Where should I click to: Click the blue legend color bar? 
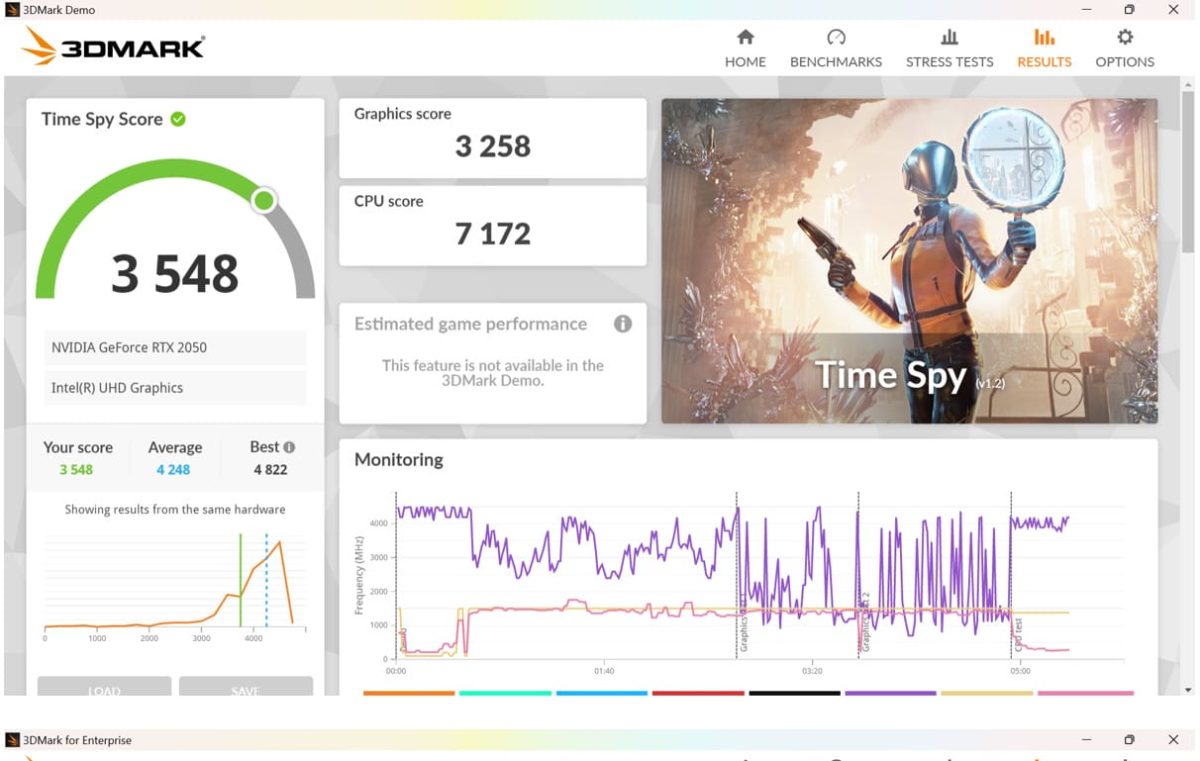[602, 692]
